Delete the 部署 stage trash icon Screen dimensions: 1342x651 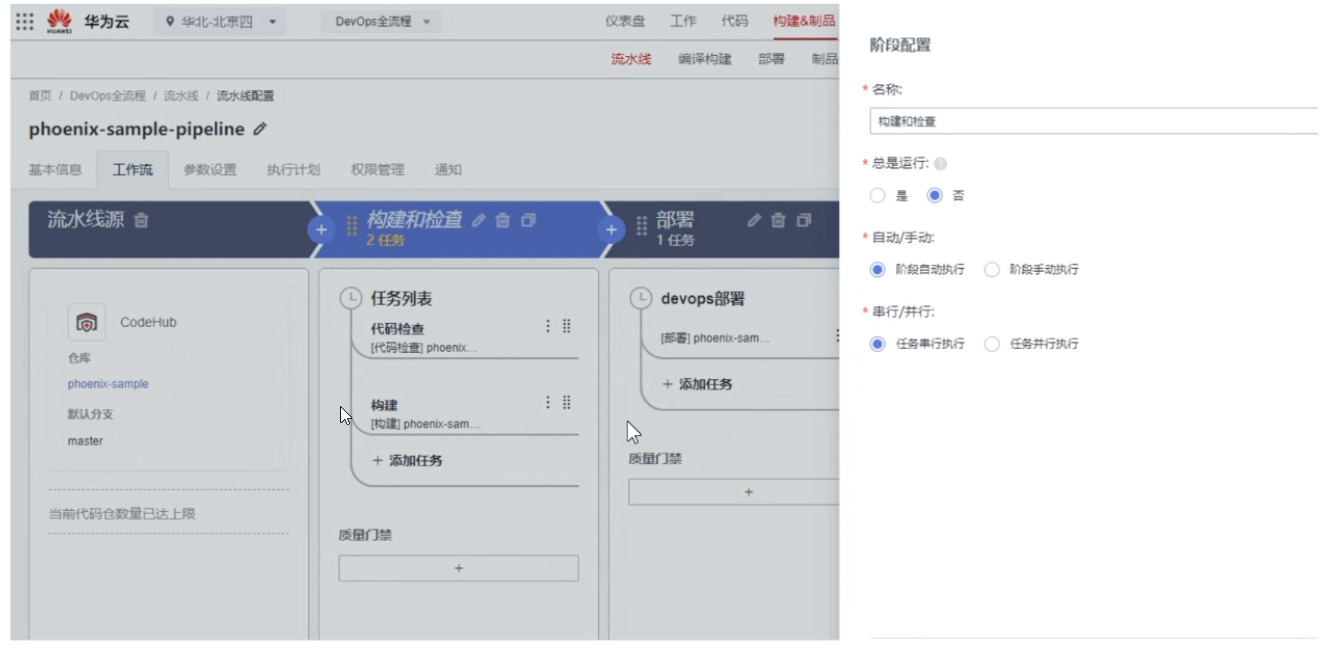click(x=779, y=220)
